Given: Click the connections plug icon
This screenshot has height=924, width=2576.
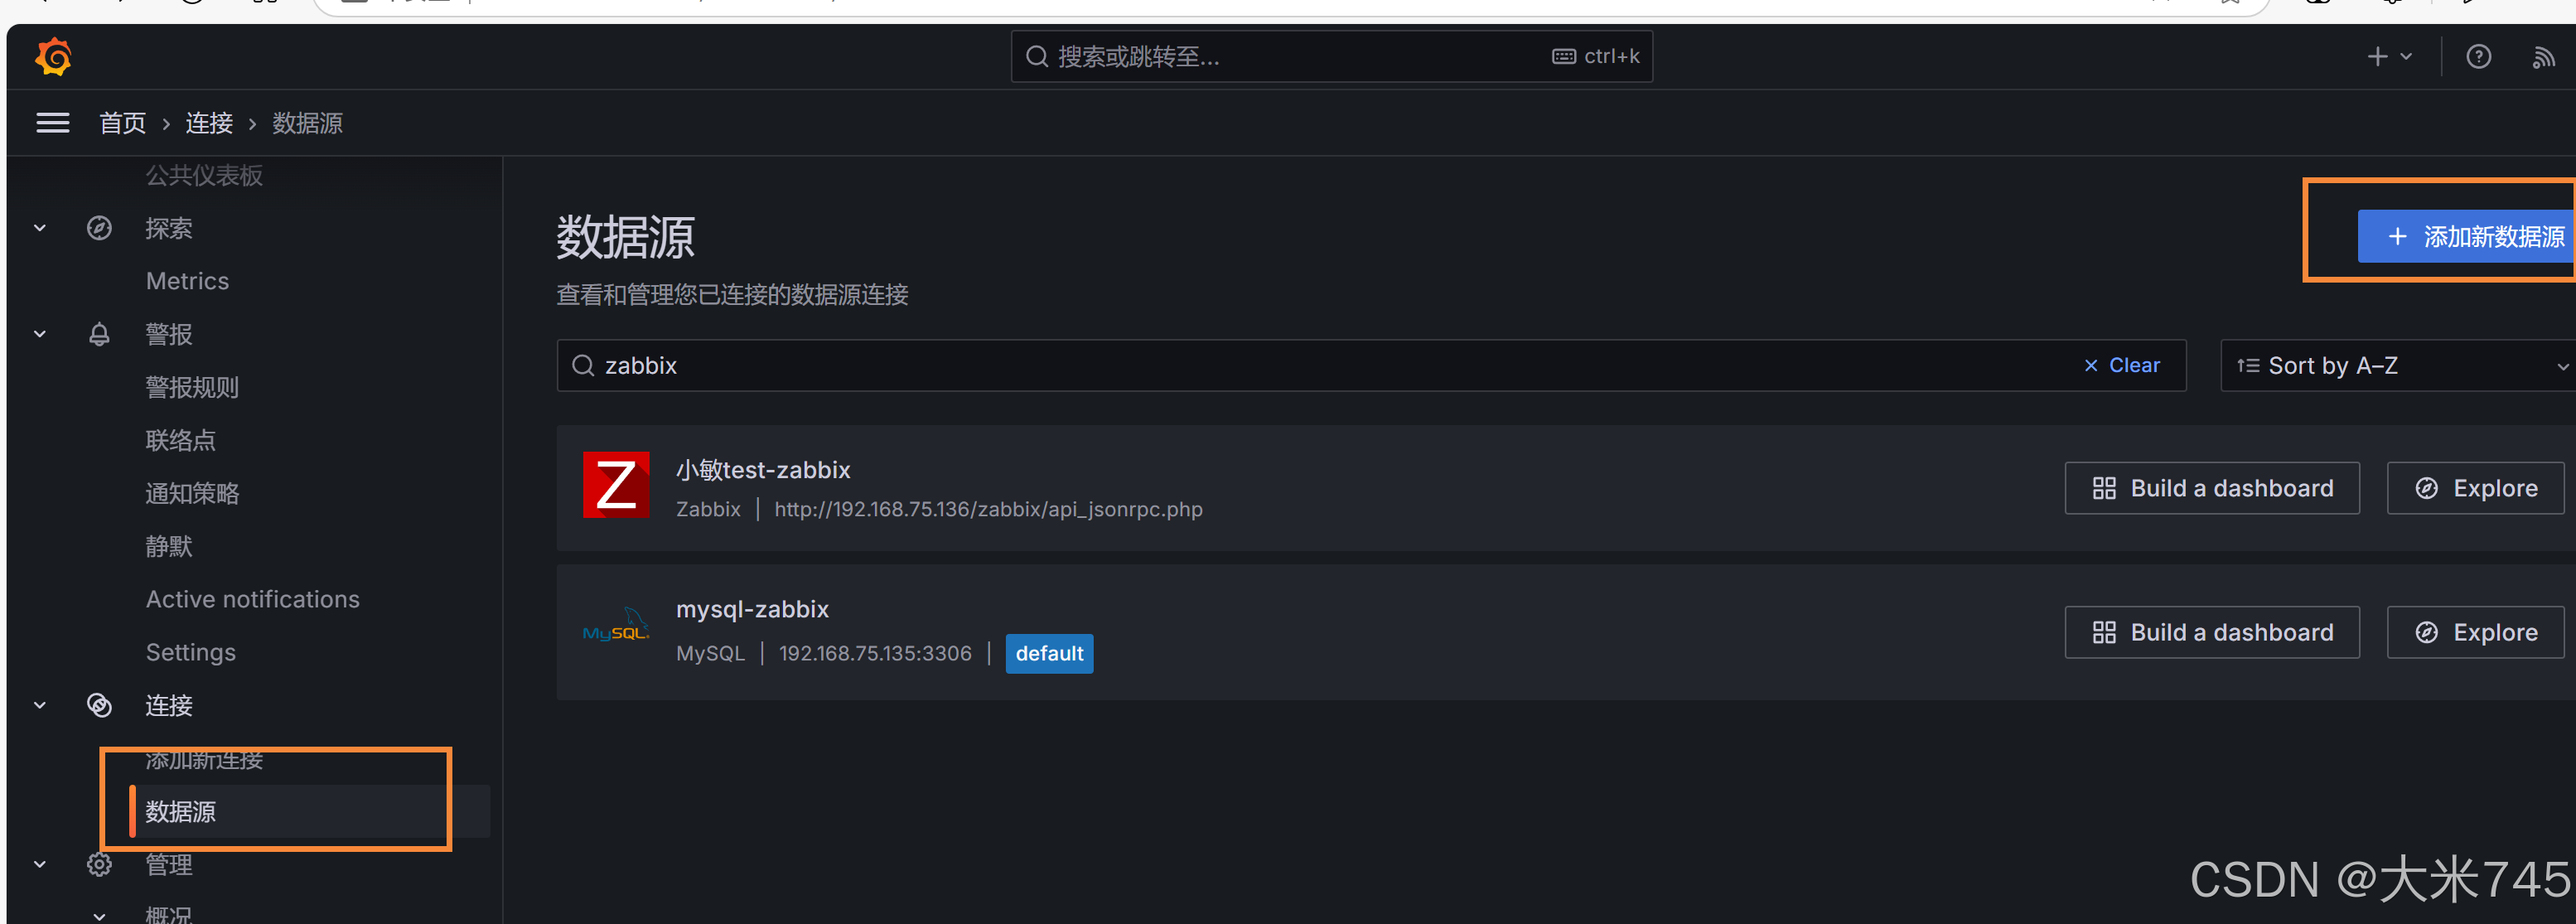Looking at the screenshot, I should pyautogui.click(x=99, y=705).
